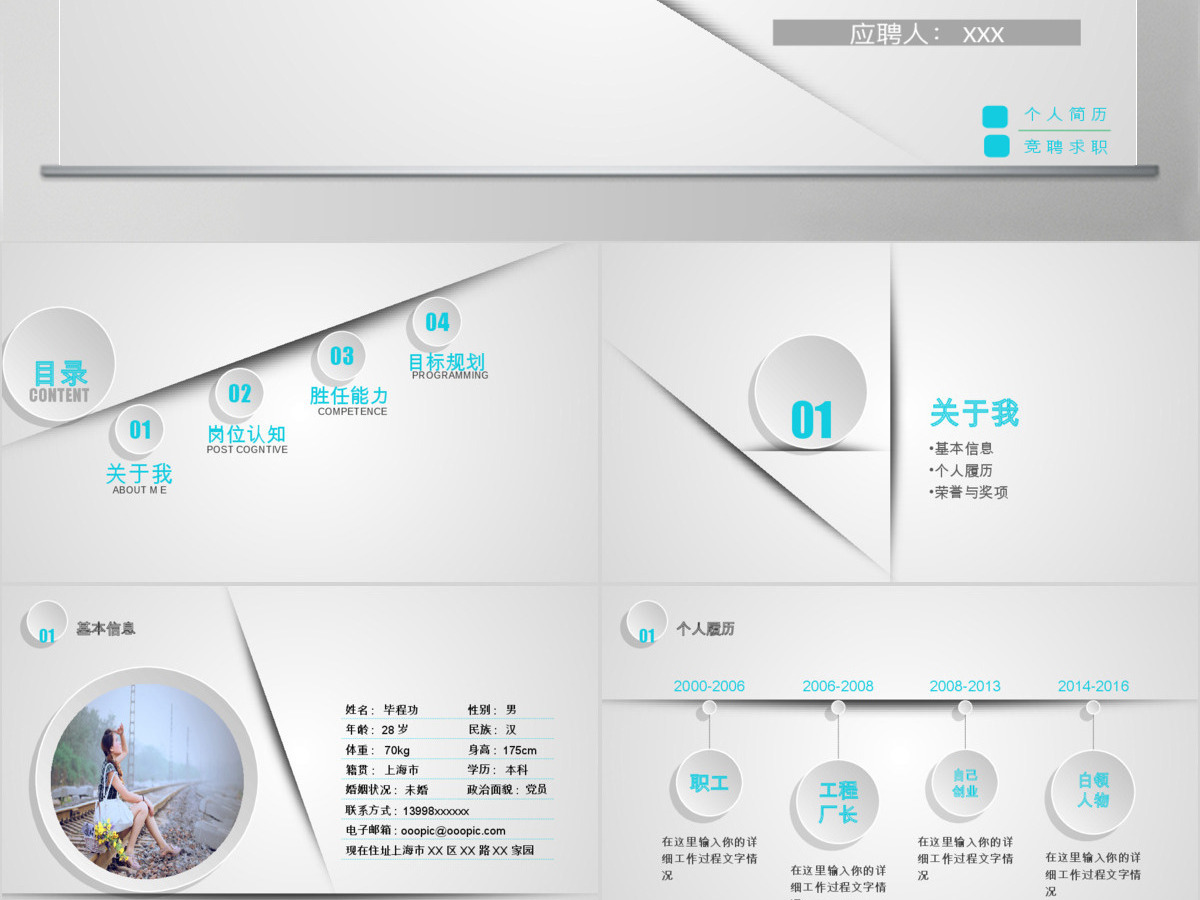1200x900 pixels.
Task: Select the 目标规划 heading
Action: (447, 361)
